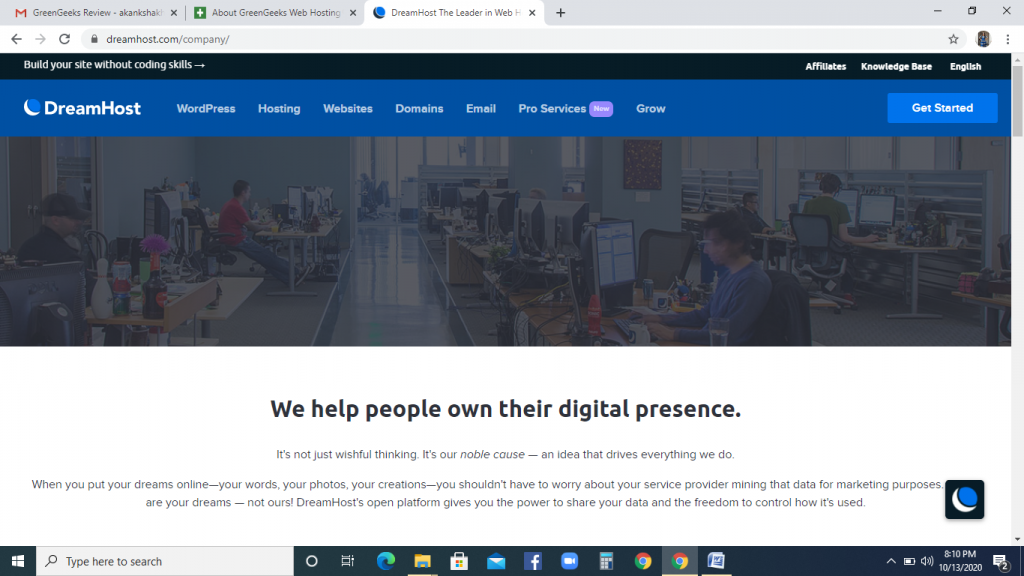Click the browser forward arrow

pyautogui.click(x=40, y=39)
